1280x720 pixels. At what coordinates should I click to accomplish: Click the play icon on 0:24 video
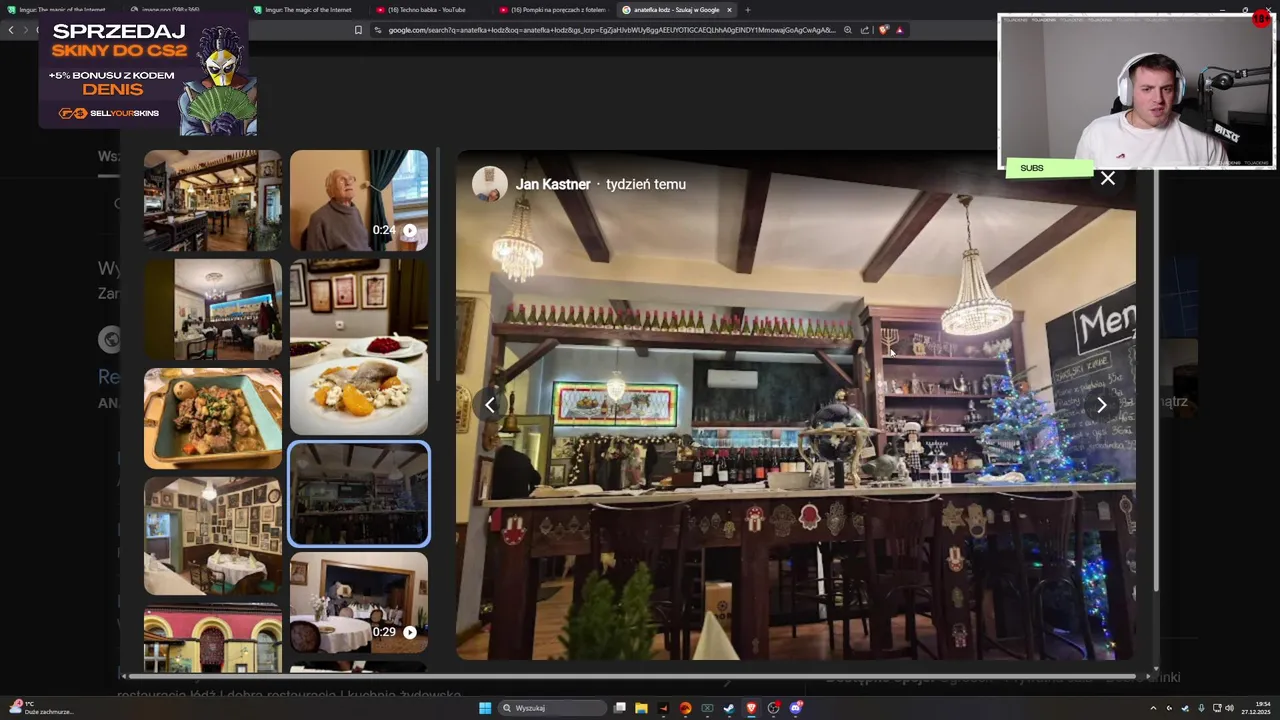(x=410, y=230)
